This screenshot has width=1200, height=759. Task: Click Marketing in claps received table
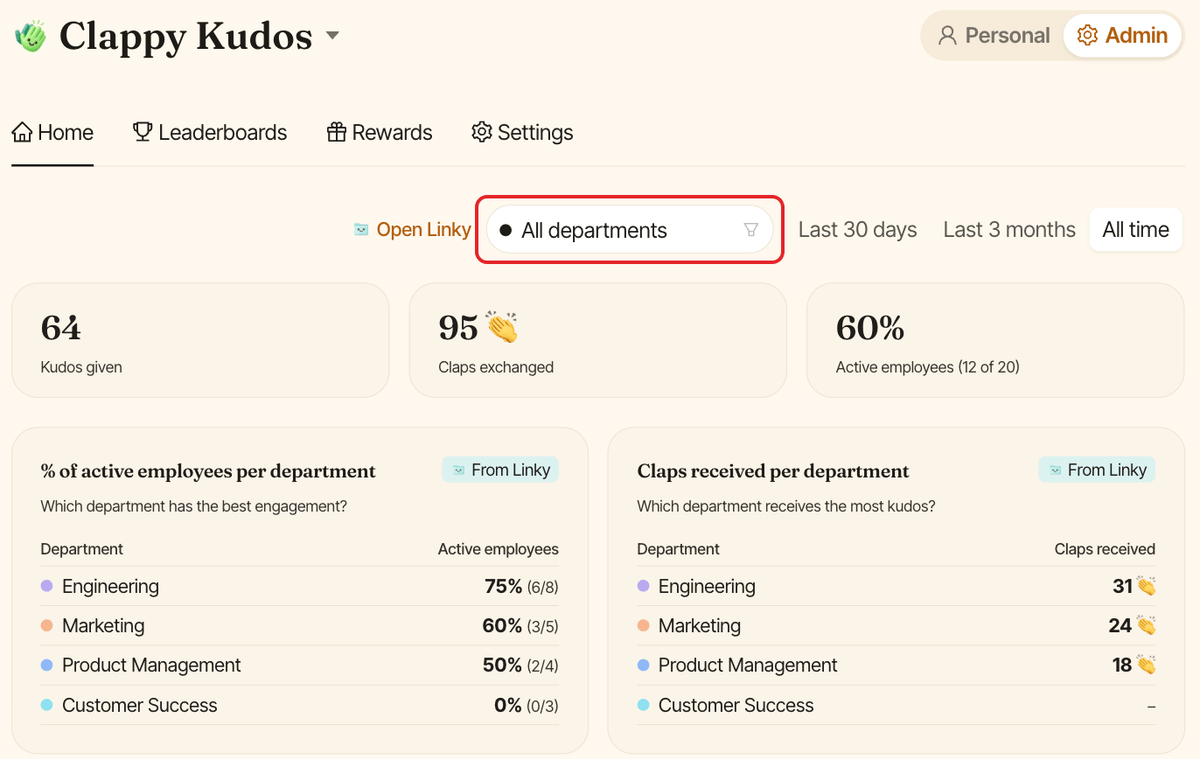point(699,626)
